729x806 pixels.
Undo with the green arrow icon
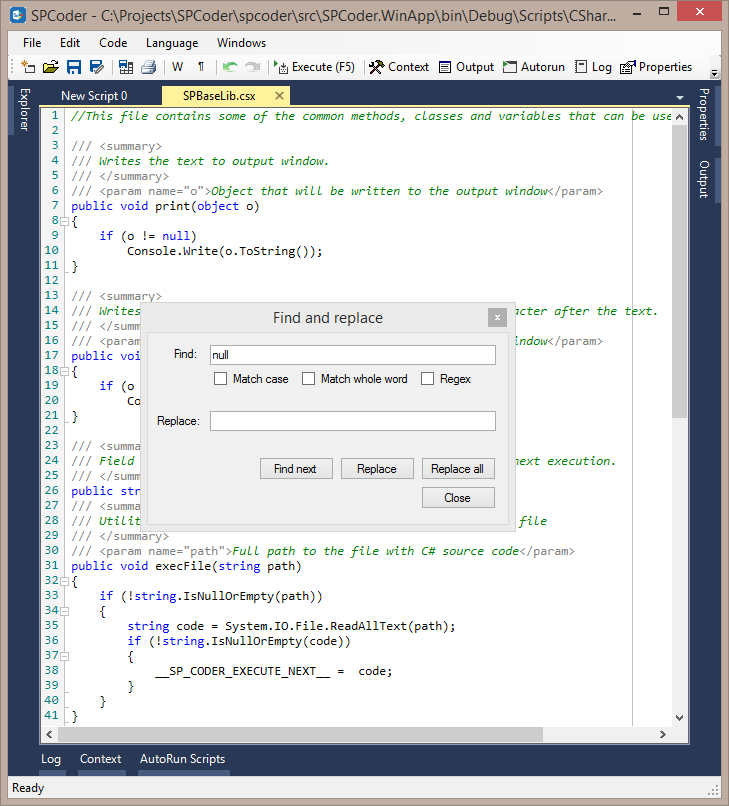[230, 67]
